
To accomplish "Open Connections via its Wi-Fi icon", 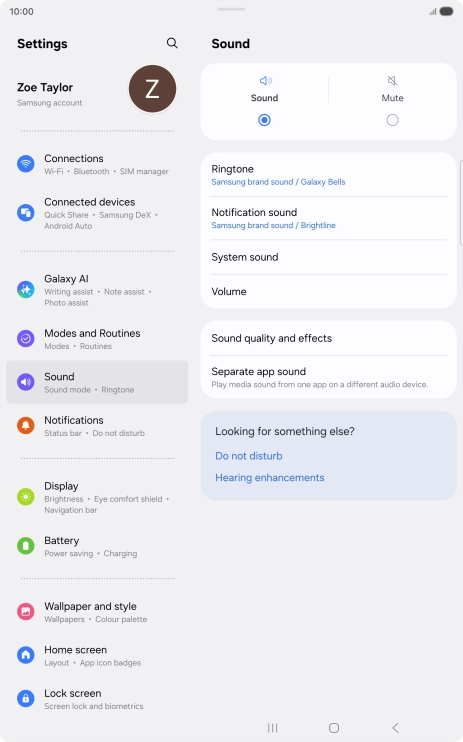I will [x=26, y=164].
